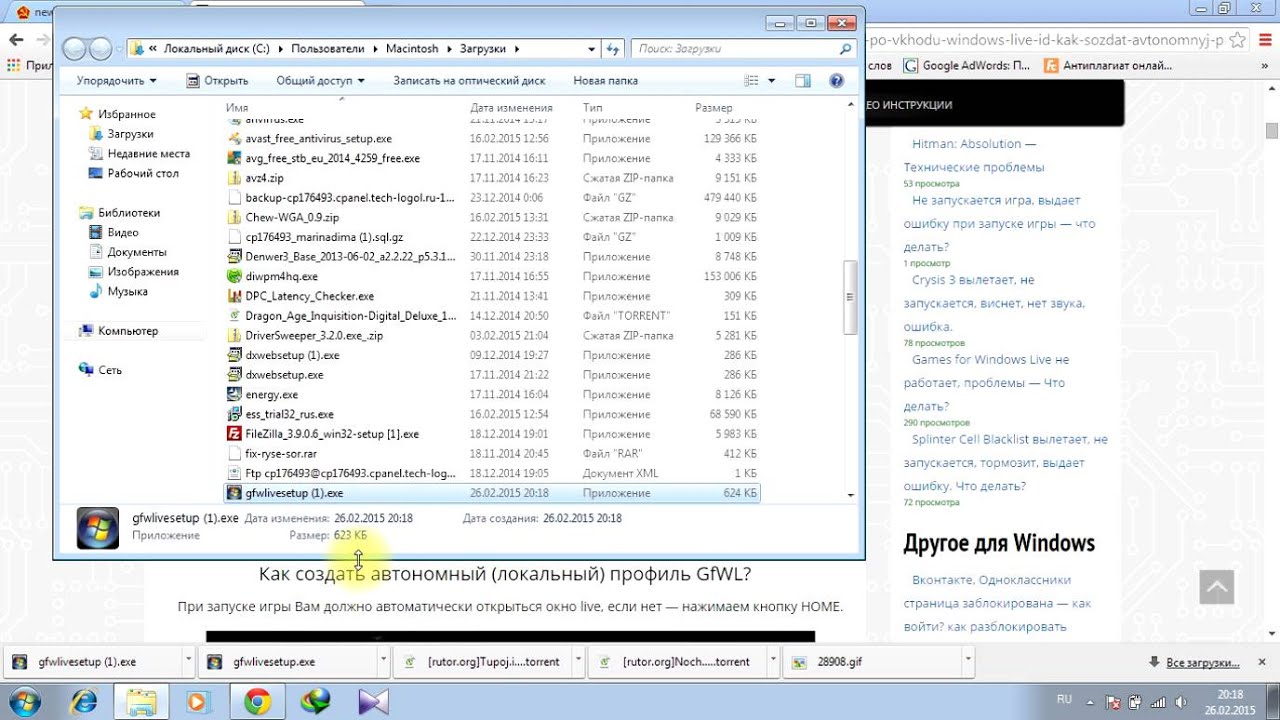Open Документы library in sidebar

pos(137,252)
